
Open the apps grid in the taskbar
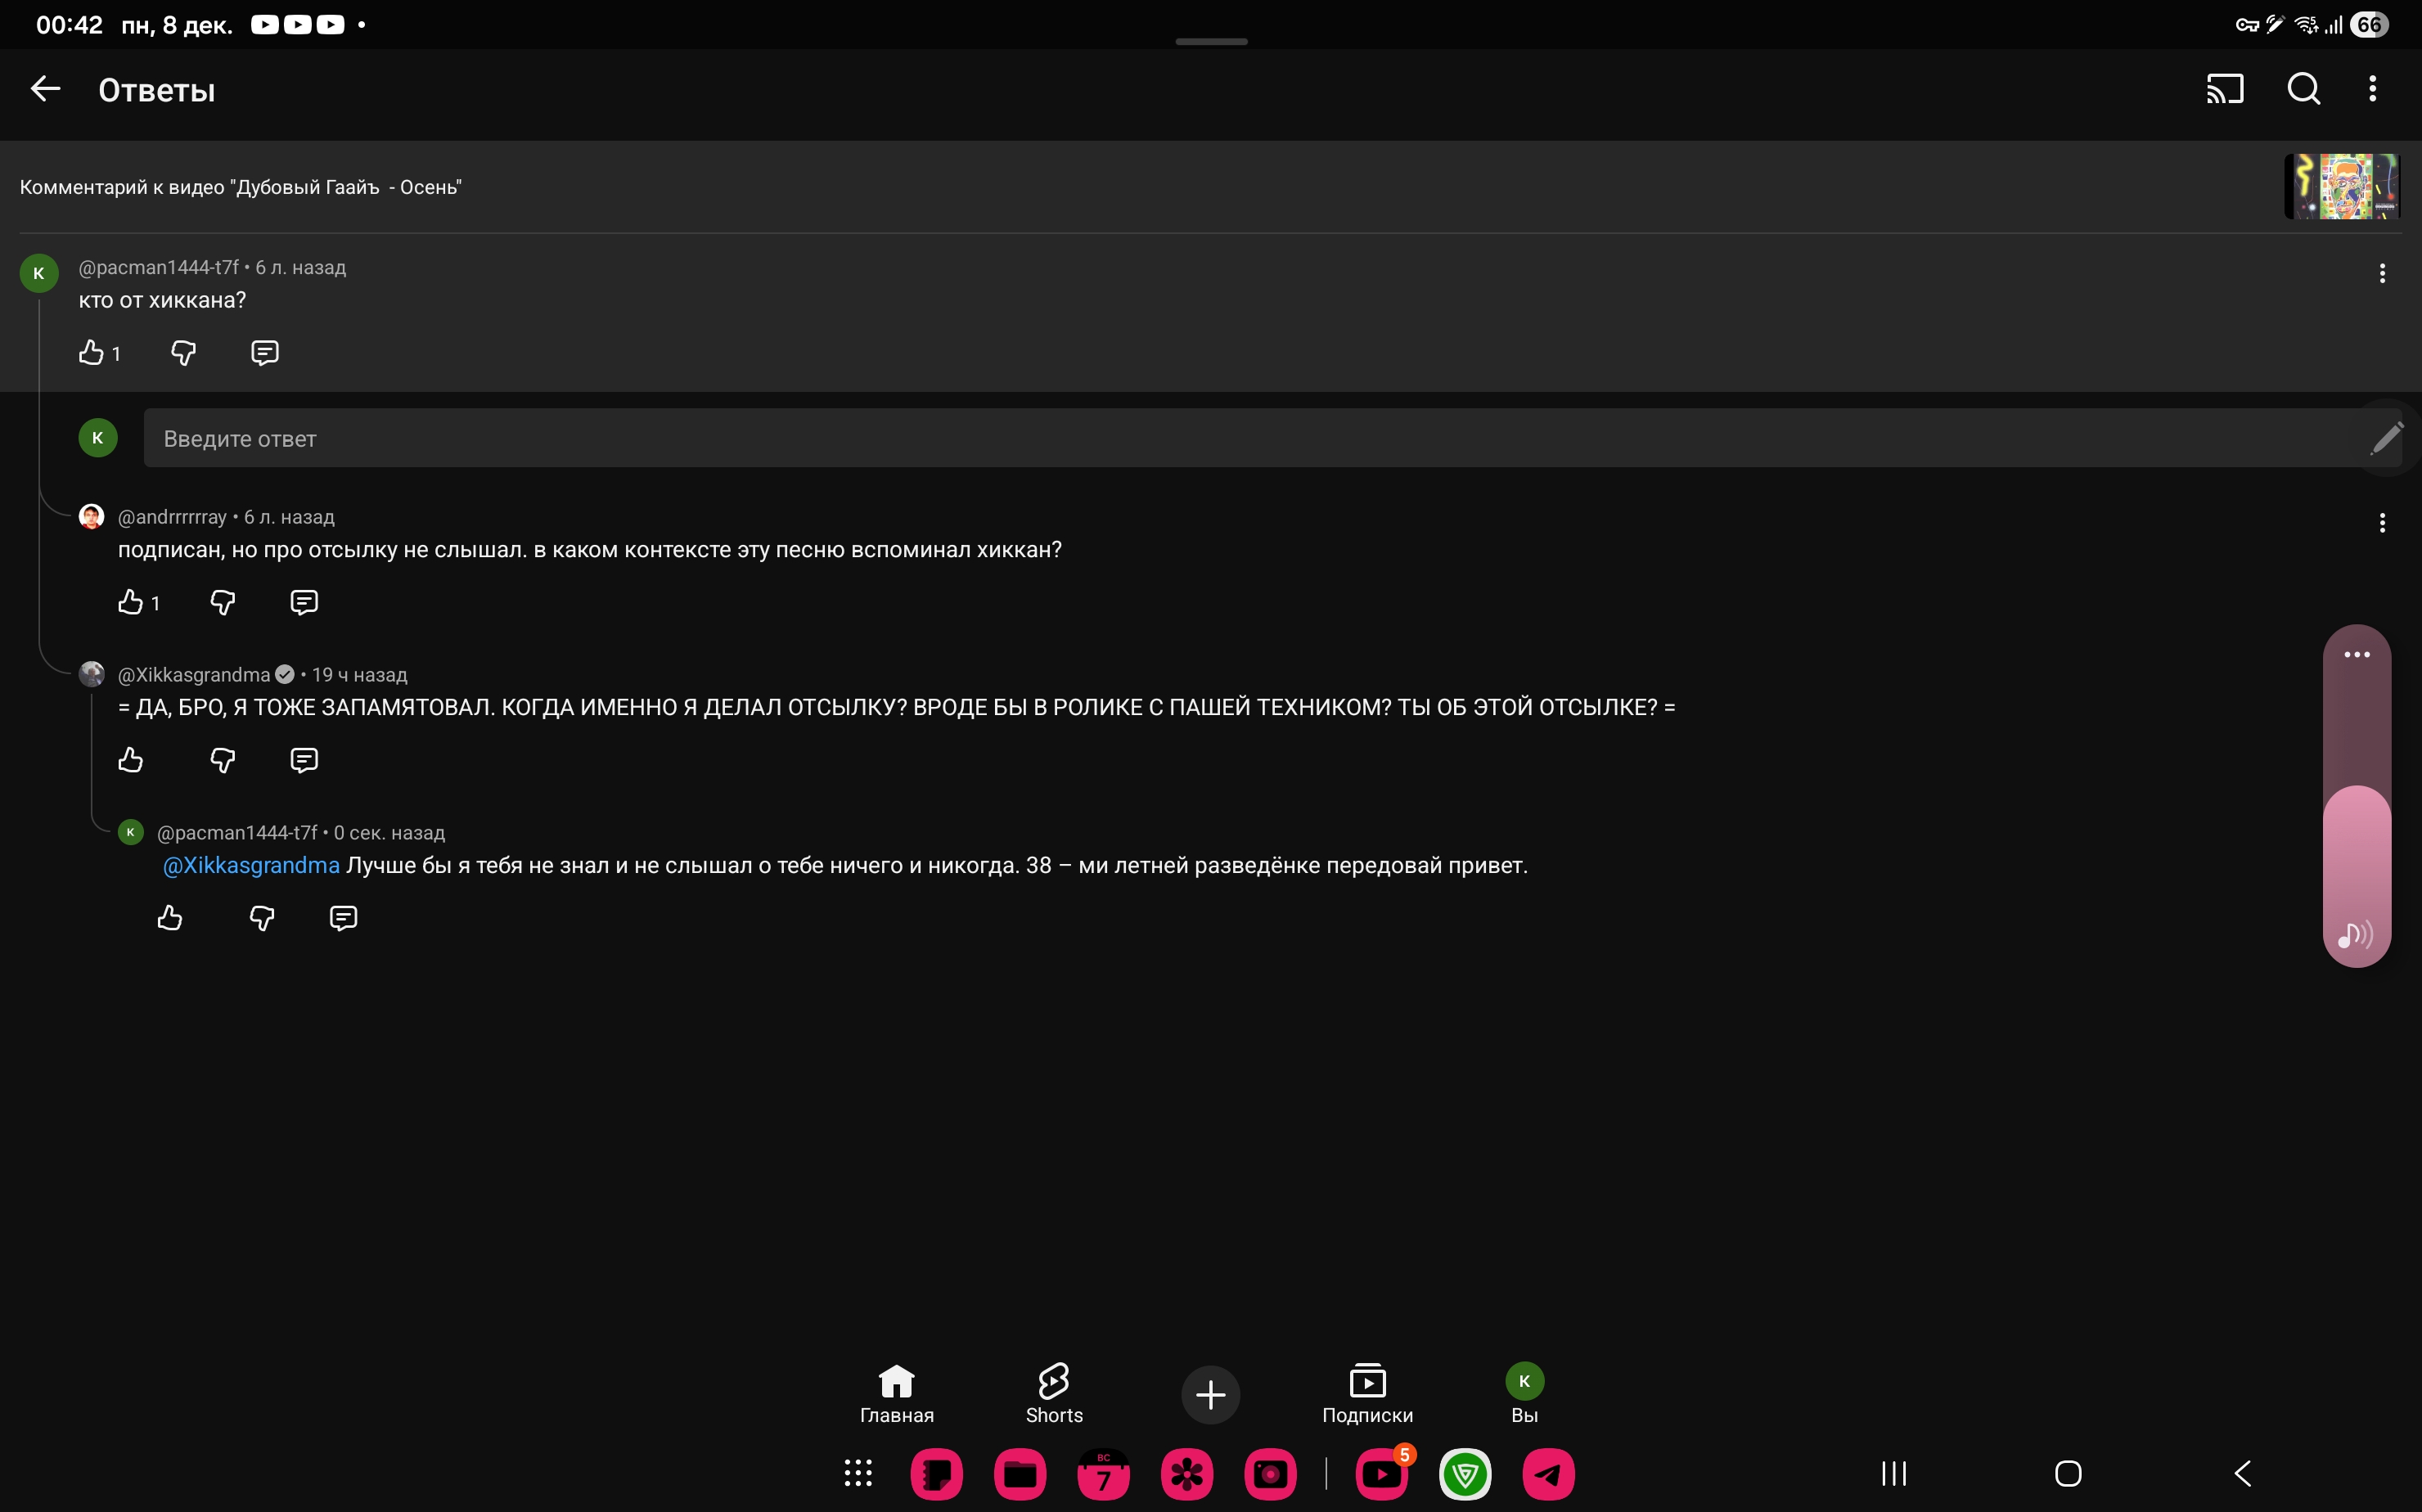click(x=858, y=1474)
